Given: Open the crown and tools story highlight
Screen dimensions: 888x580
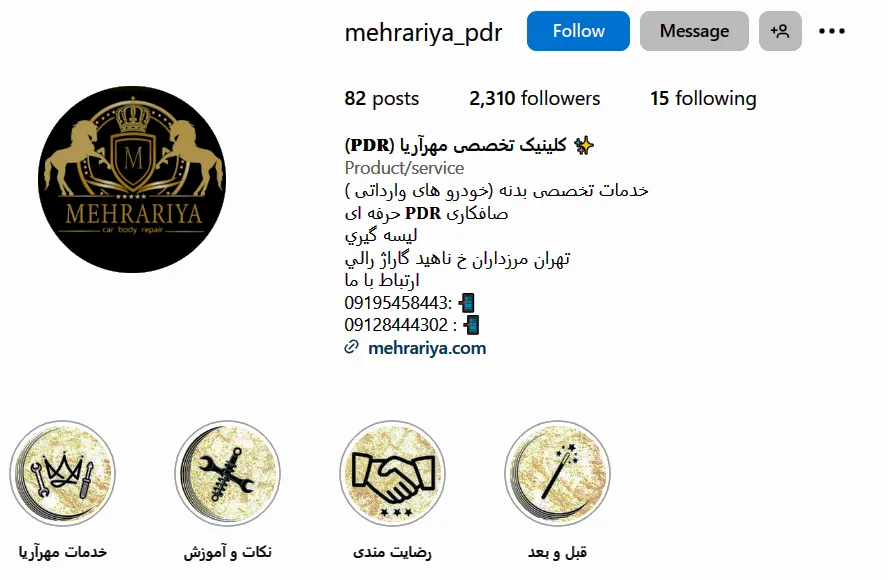Looking at the screenshot, I should pos(62,474).
